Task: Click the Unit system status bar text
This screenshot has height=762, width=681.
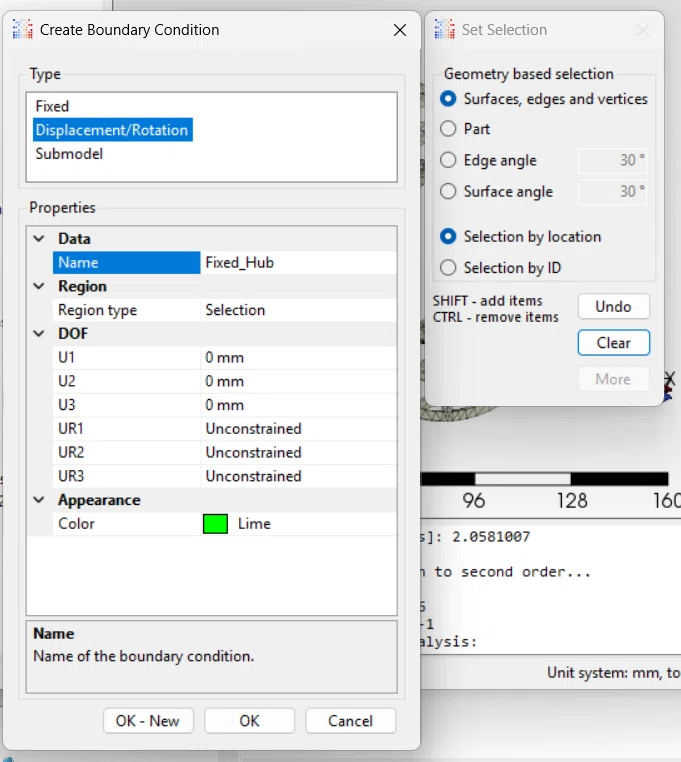Action: point(613,673)
